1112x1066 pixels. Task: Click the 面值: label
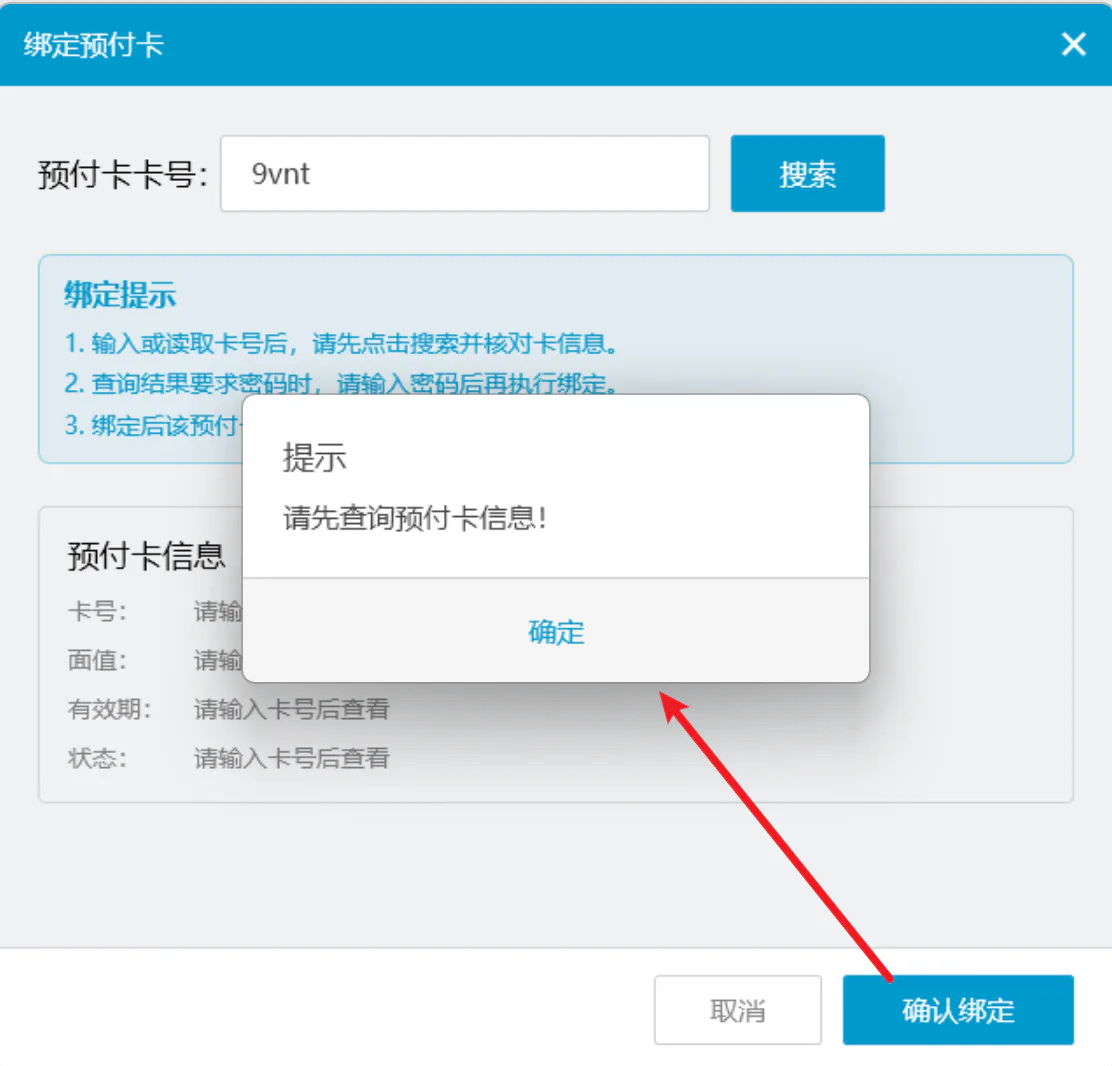(97, 660)
